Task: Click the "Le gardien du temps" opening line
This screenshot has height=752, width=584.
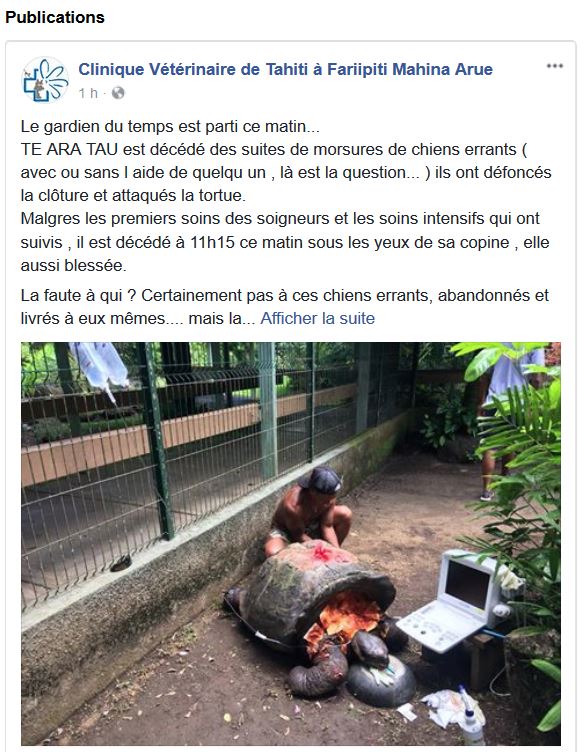Action: click(170, 127)
